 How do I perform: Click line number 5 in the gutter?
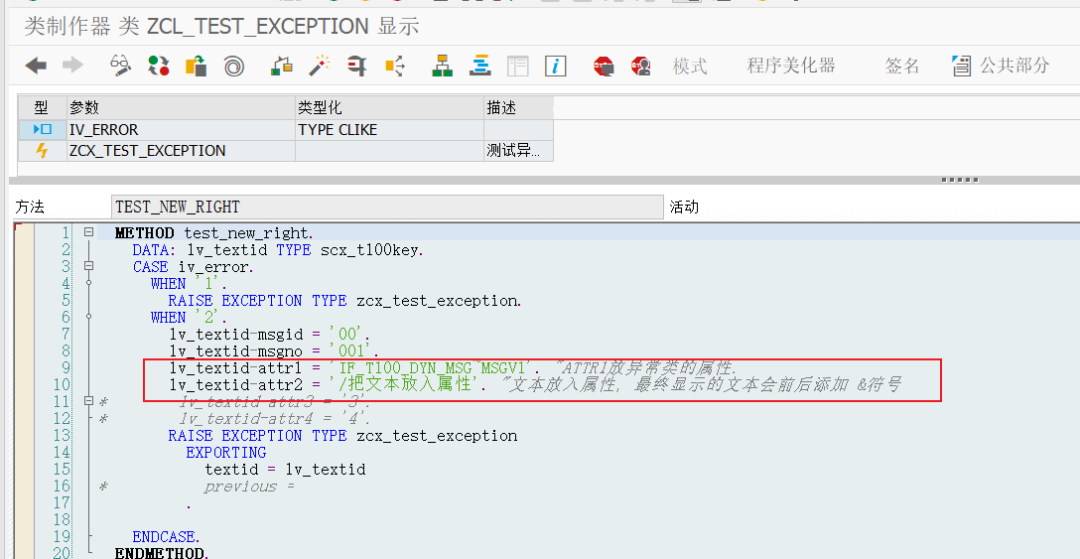click(65, 300)
